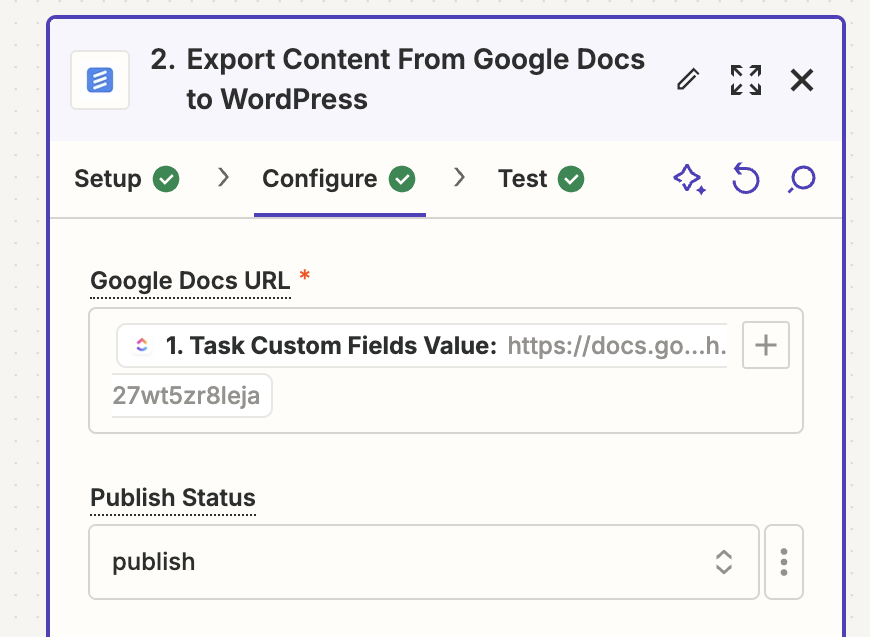Expand the step panel to full screen
Screen dimensions: 870x637
(745, 80)
